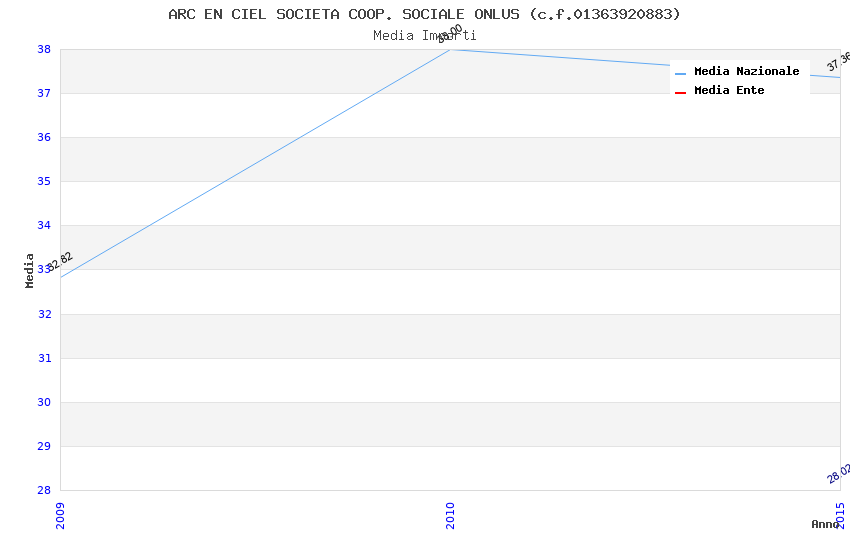850x550 pixels.
Task: Click the Media Importi subtitle
Action: pyautogui.click(x=424, y=35)
